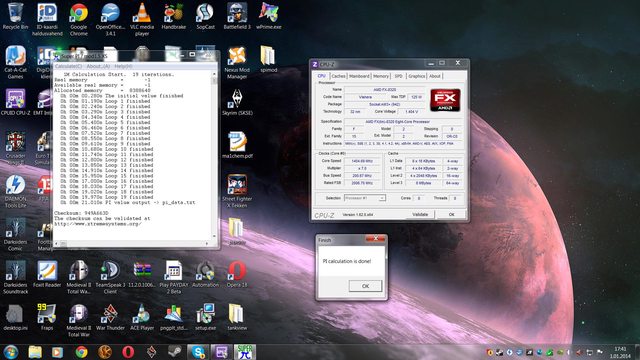Select the wPrime.exe desktop icon
The height and width of the screenshot is (360, 640).
(x=269, y=16)
